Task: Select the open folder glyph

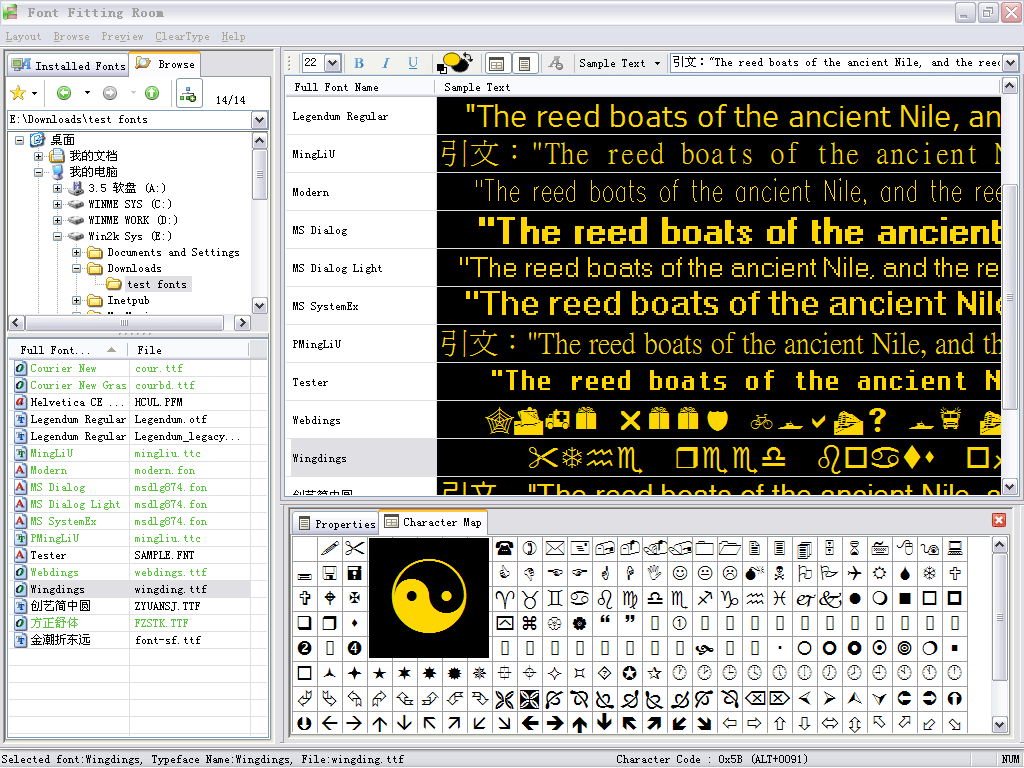Action: (729, 548)
